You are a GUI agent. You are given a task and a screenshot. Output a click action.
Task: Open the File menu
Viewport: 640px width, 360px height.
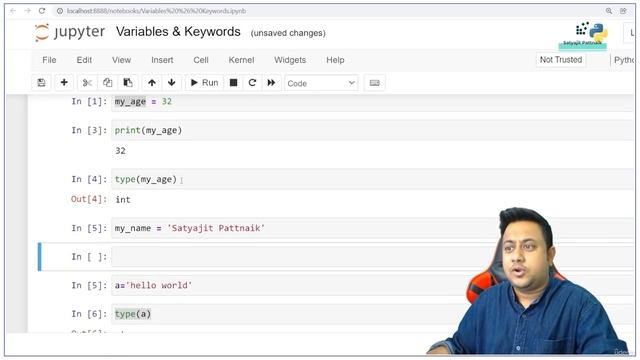pos(49,60)
